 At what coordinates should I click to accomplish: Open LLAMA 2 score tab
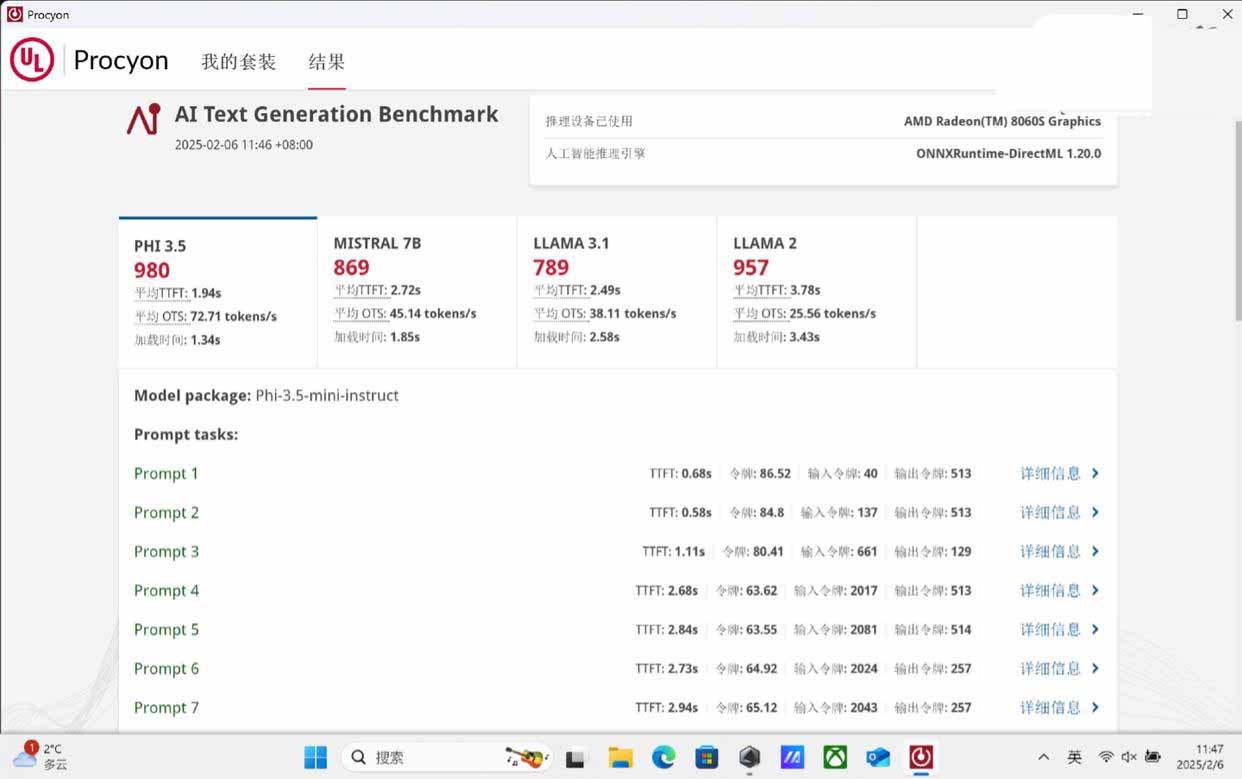816,290
